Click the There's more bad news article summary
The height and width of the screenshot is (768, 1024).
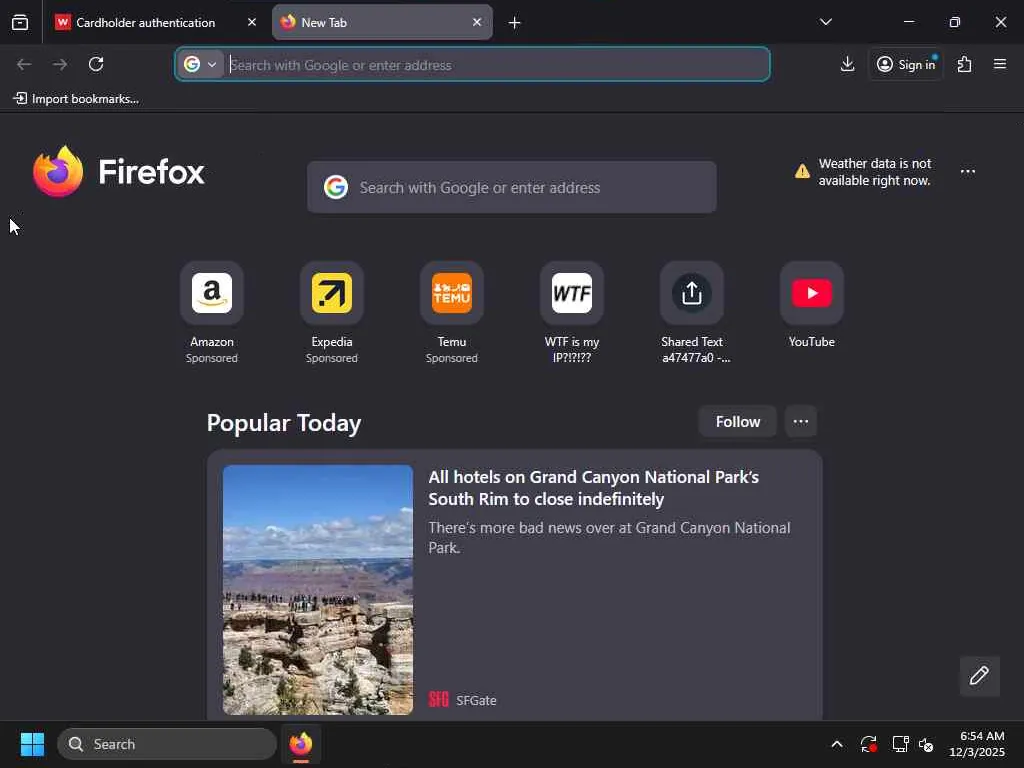pyautogui.click(x=609, y=537)
